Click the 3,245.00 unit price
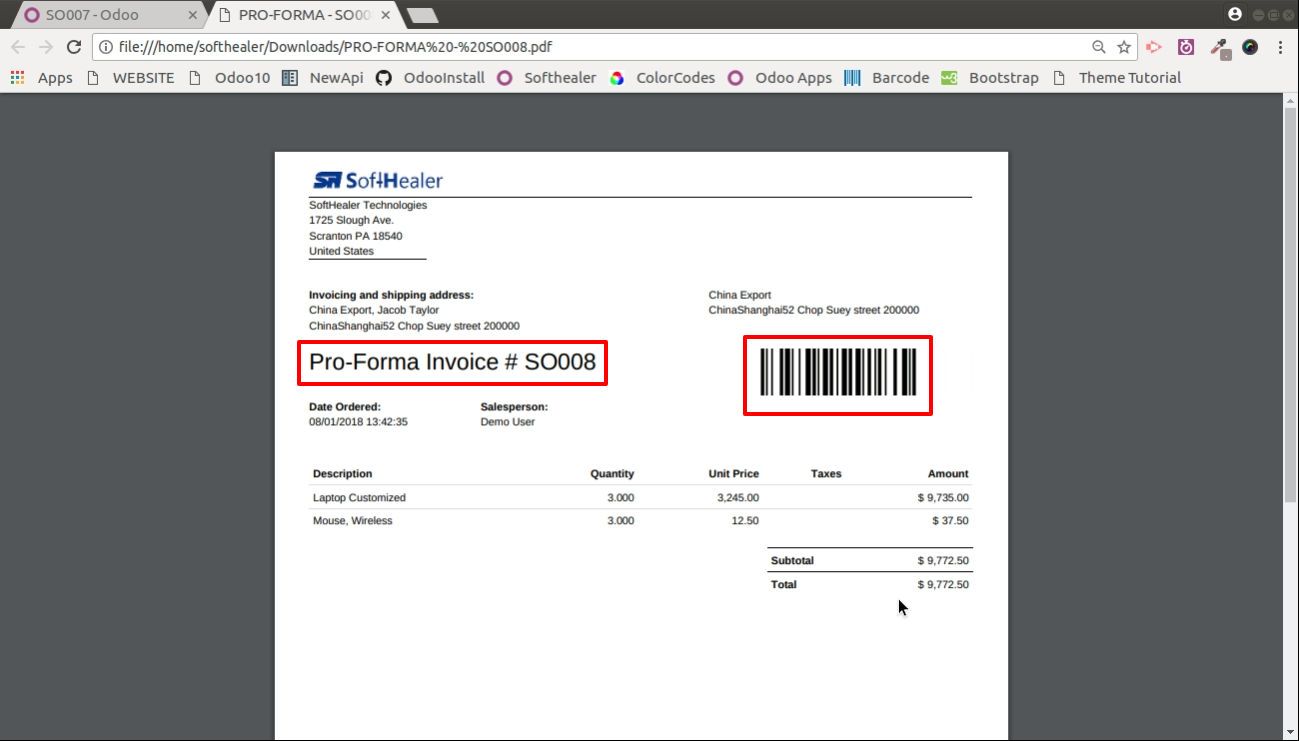This screenshot has width=1299, height=741. coord(738,497)
